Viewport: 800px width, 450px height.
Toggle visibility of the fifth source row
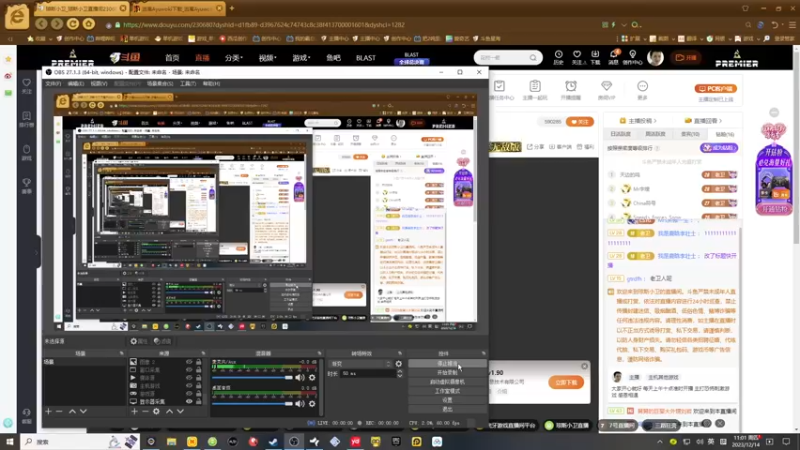point(189,393)
